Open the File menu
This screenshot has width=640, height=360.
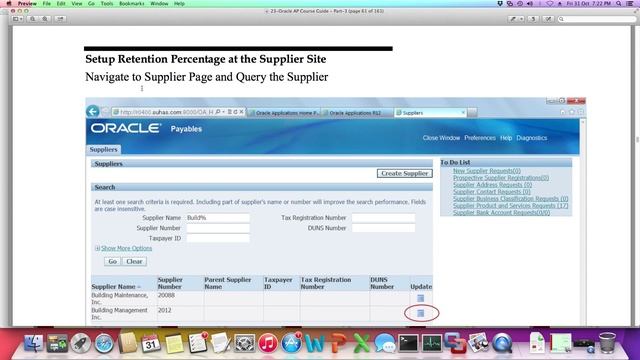pos(47,3)
